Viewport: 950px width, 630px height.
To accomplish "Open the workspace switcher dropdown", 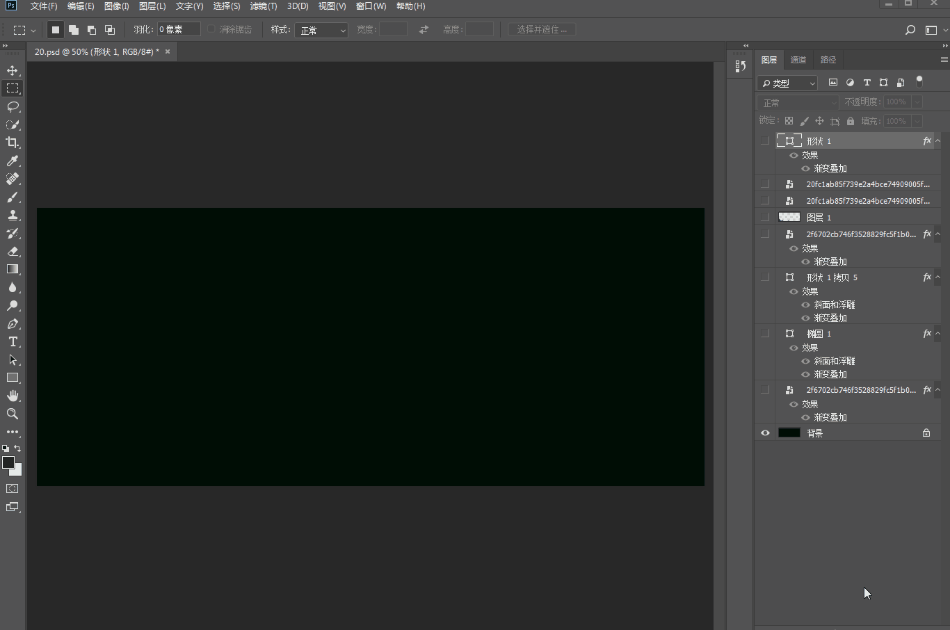I will tap(935, 30).
